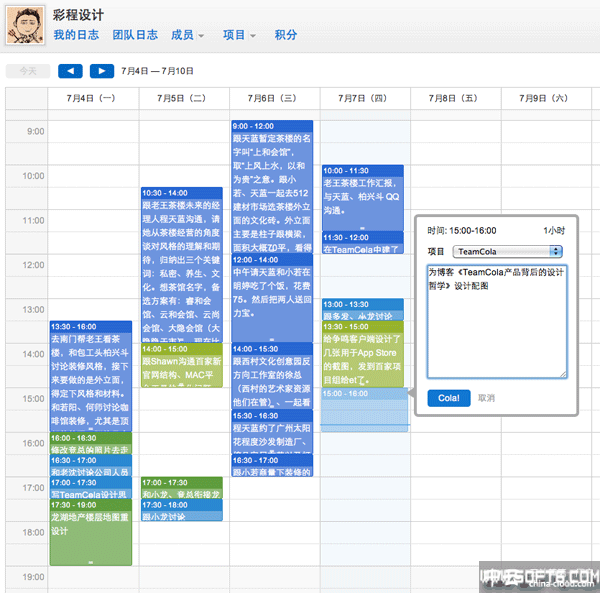The width and height of the screenshot is (600, 593).
Task: Click date range 7月4日 — 7月10日
Action: [x=157, y=71]
